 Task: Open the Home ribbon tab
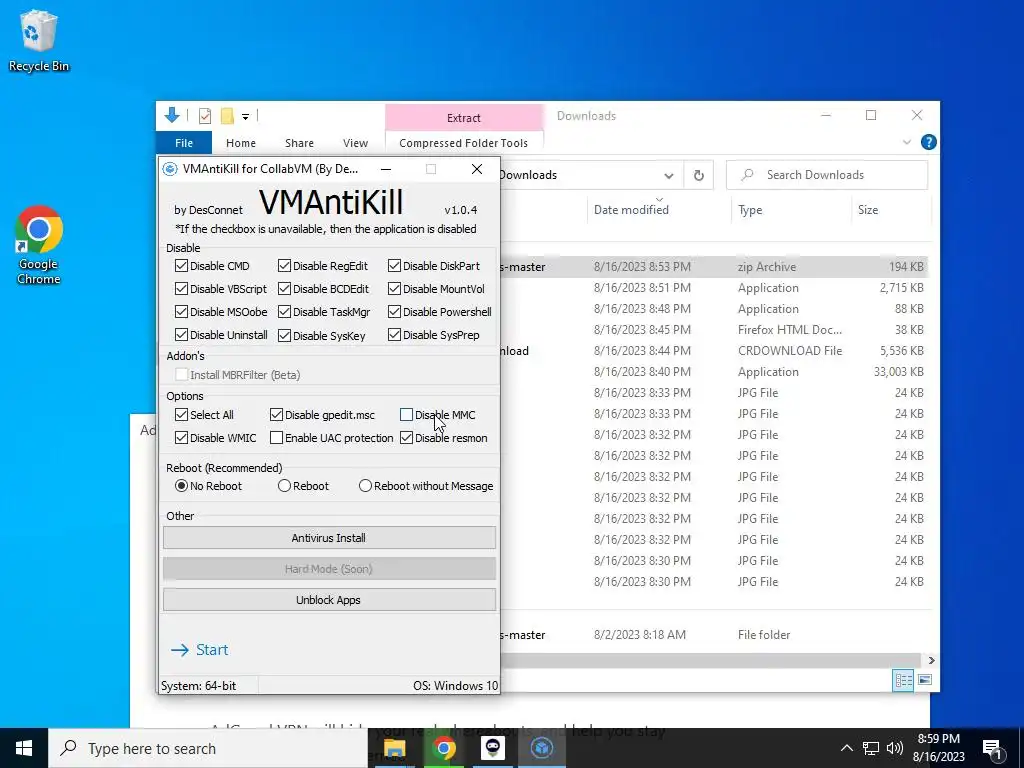pyautogui.click(x=241, y=143)
